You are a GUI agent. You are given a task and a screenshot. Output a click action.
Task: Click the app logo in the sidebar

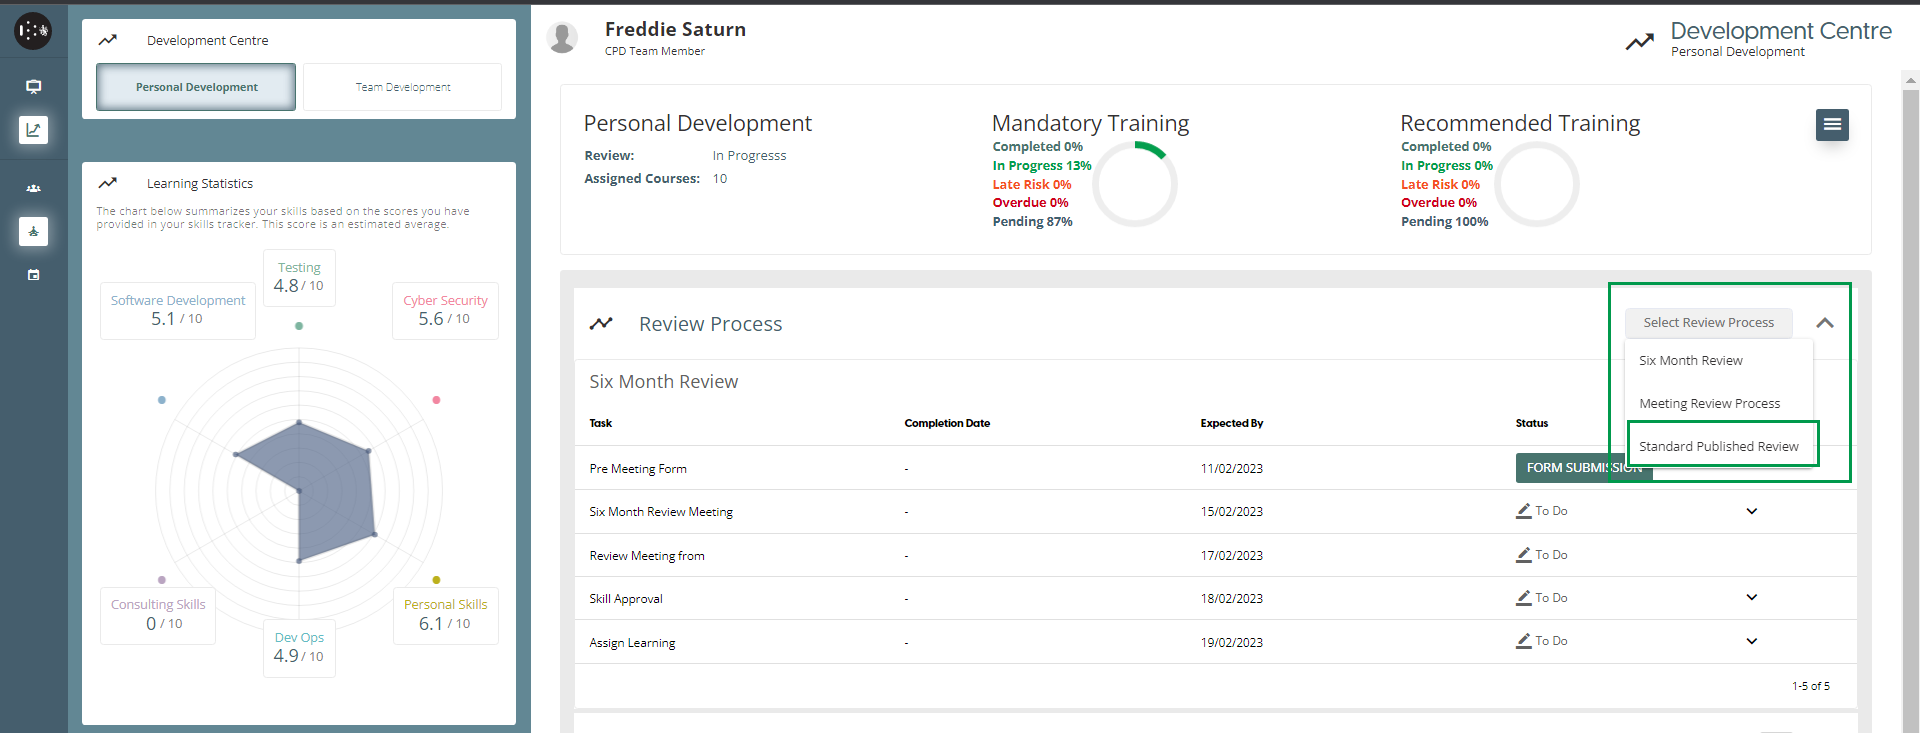pyautogui.click(x=33, y=31)
